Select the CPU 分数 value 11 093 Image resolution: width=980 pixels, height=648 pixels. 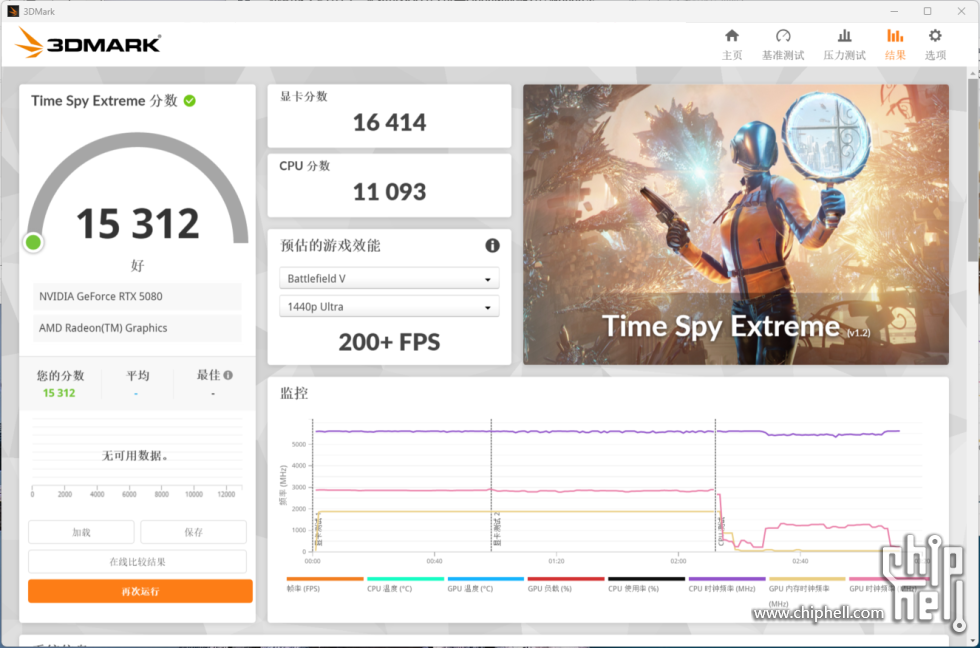point(389,192)
